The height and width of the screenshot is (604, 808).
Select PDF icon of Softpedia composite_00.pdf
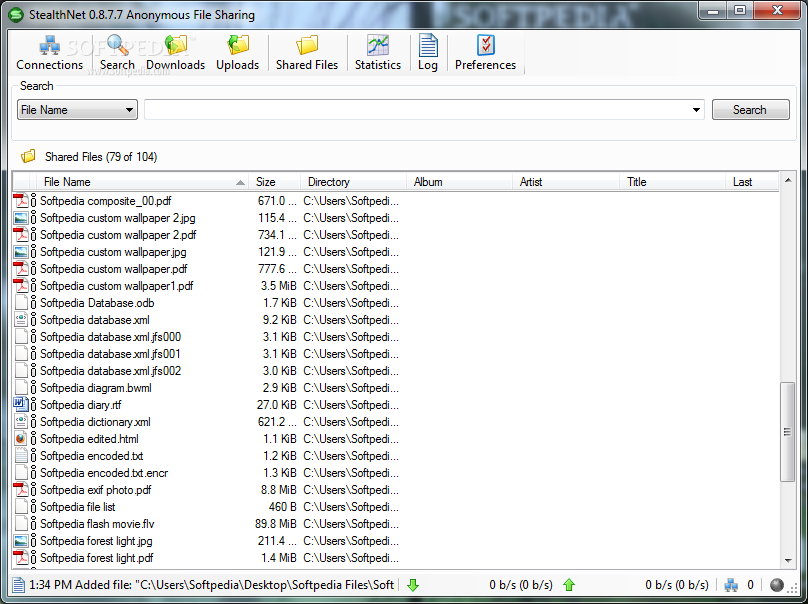coord(21,200)
